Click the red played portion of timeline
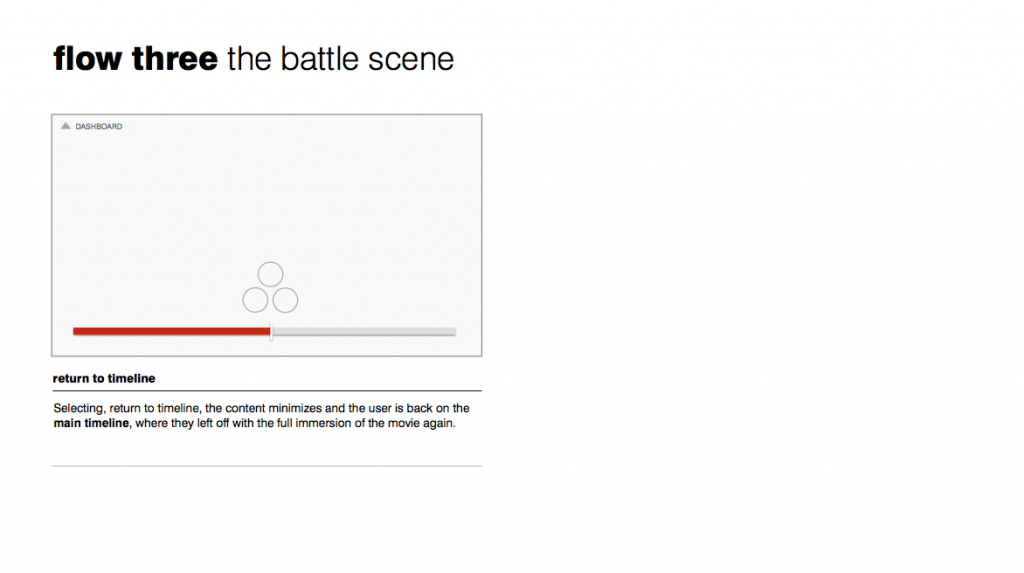 pos(171,331)
